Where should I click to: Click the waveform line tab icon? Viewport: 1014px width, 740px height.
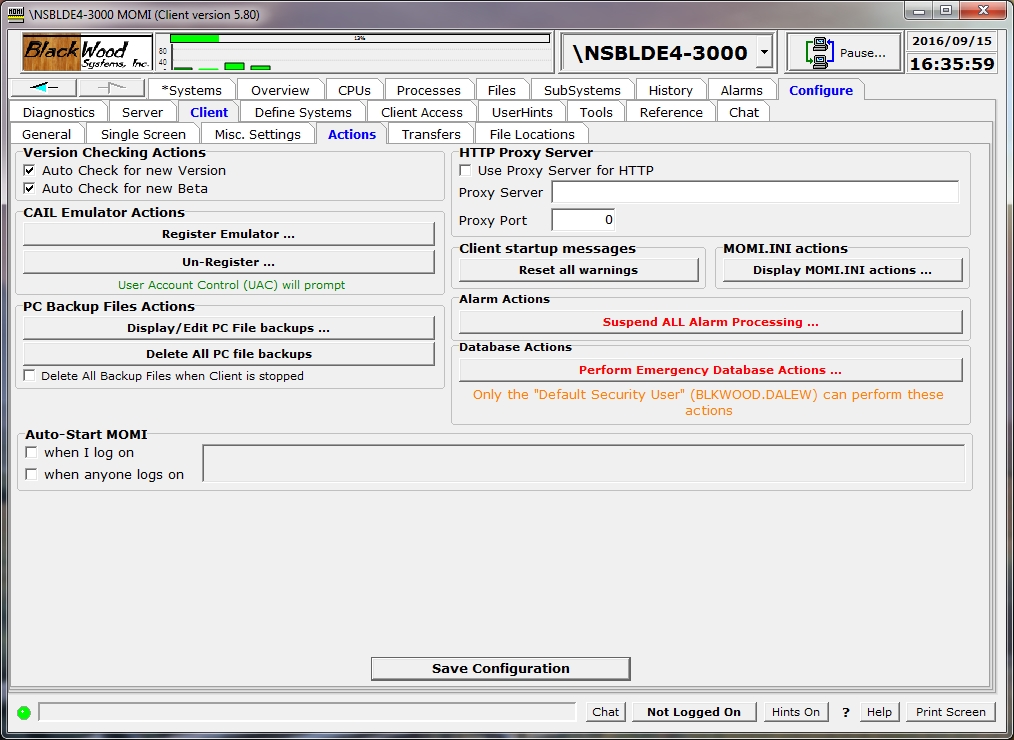[x=111, y=89]
